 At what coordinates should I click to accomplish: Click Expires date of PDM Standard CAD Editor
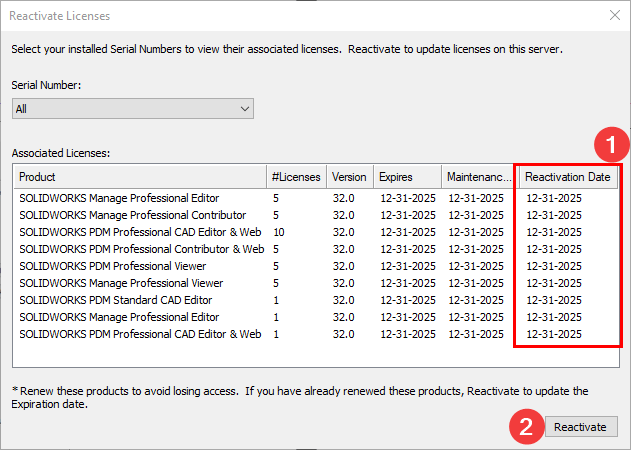(x=408, y=300)
